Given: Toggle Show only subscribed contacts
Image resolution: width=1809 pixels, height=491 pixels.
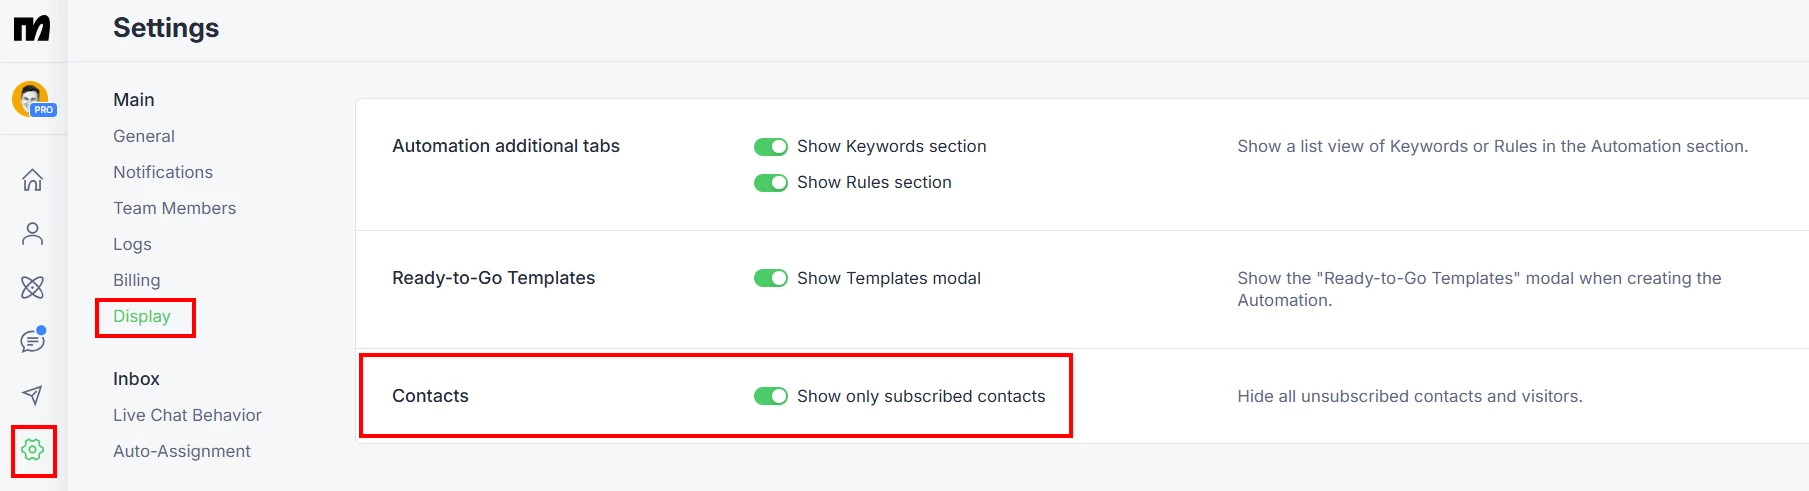Looking at the screenshot, I should click(770, 396).
